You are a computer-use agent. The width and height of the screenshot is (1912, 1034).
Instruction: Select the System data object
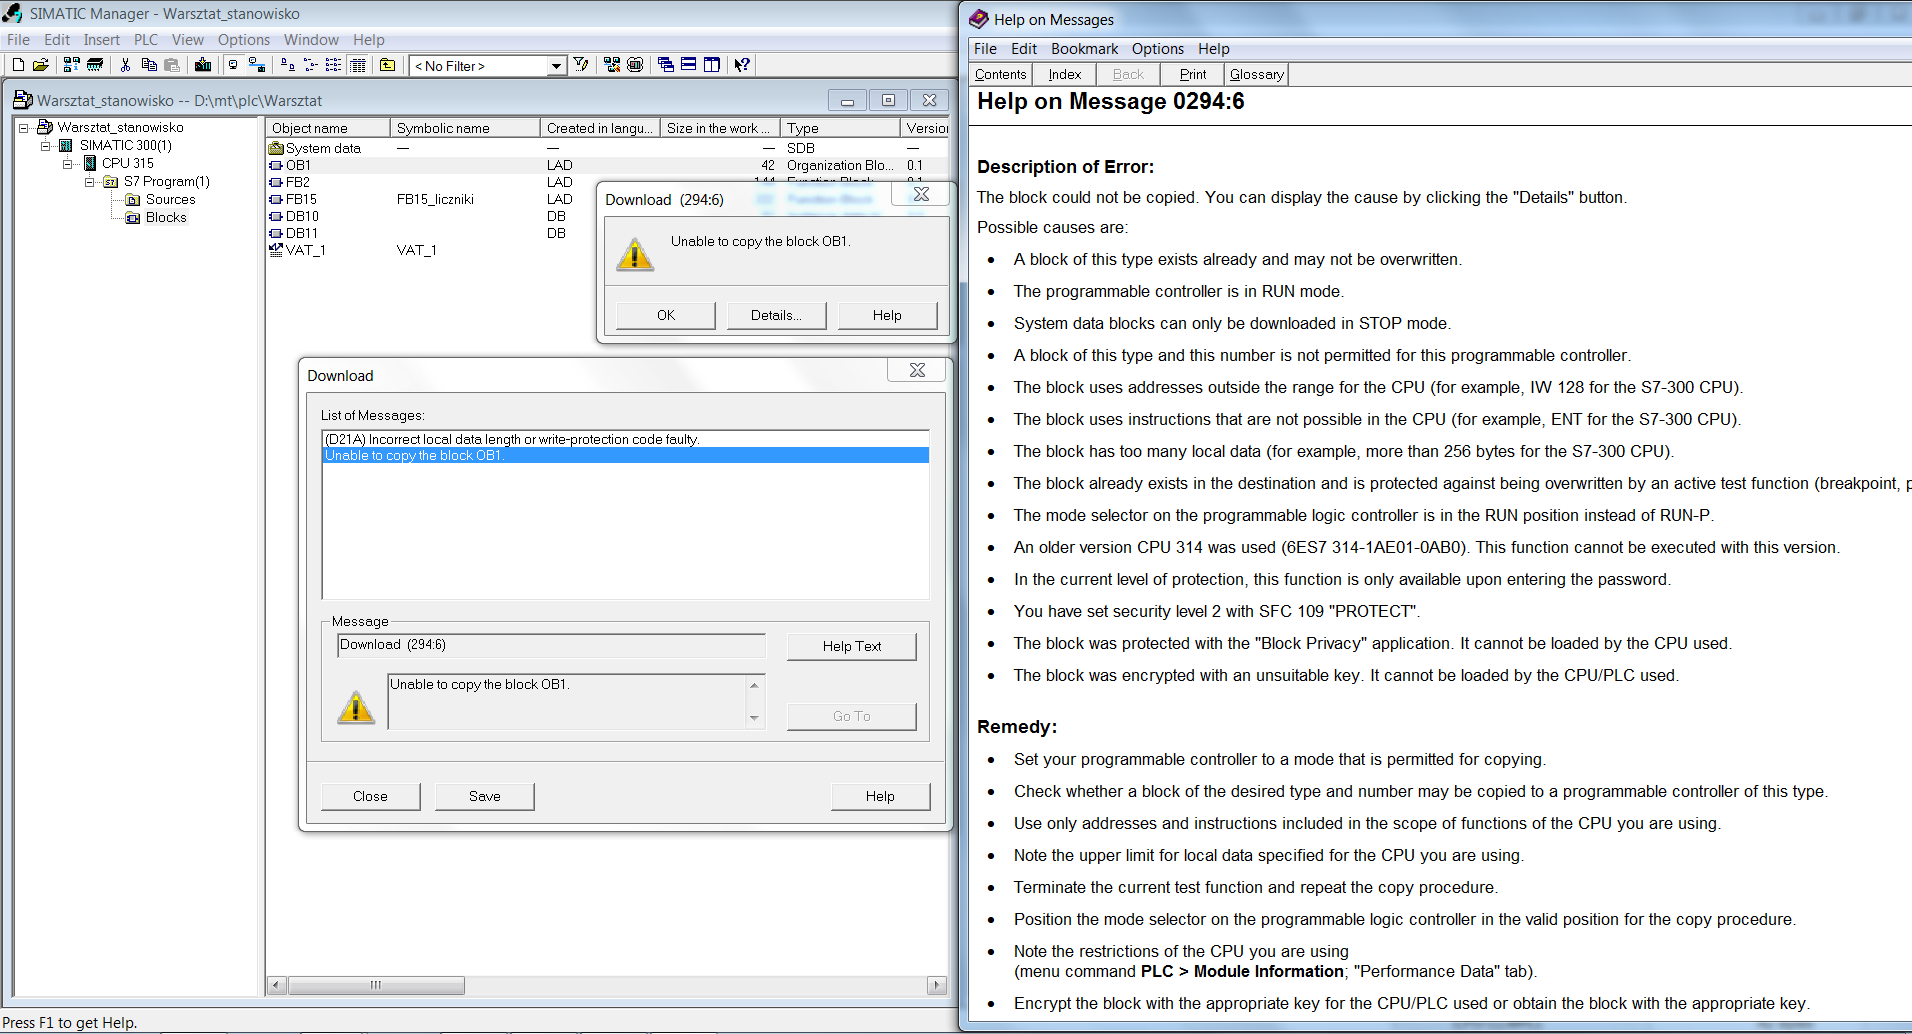tap(322, 148)
